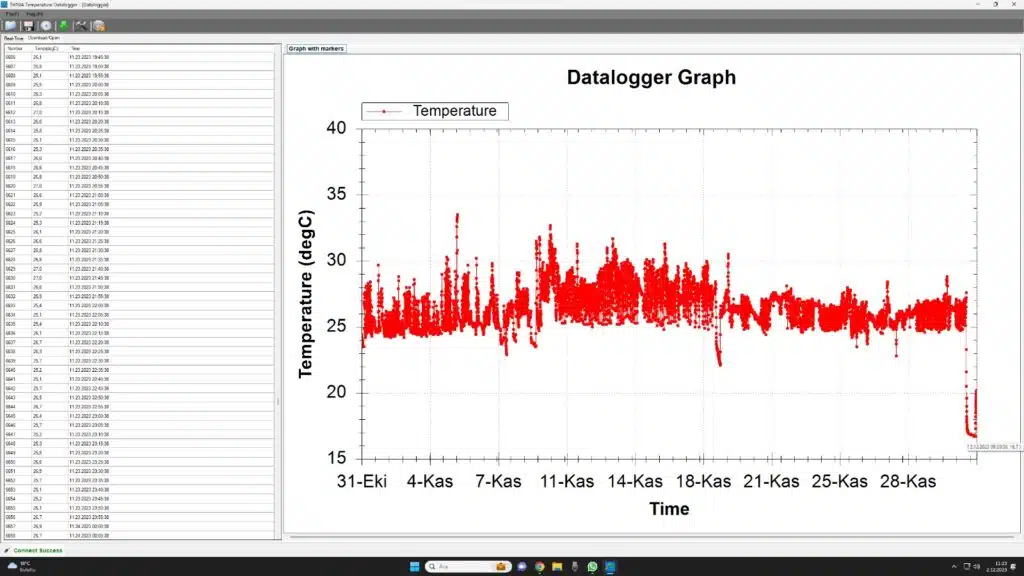
Task: Switch to the Download/Open tab
Action: pos(43,38)
